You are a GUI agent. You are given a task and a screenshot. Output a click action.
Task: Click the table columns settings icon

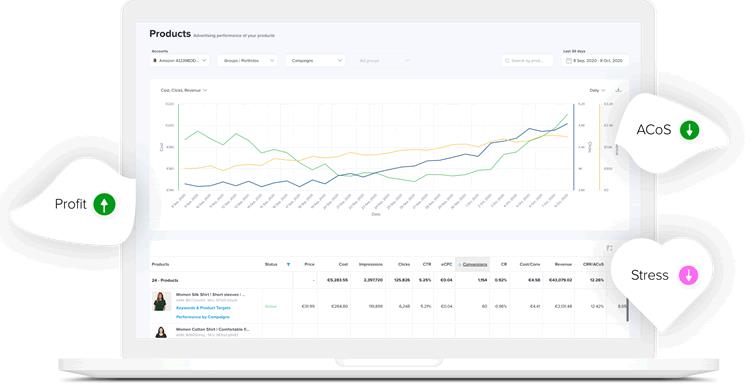609,248
